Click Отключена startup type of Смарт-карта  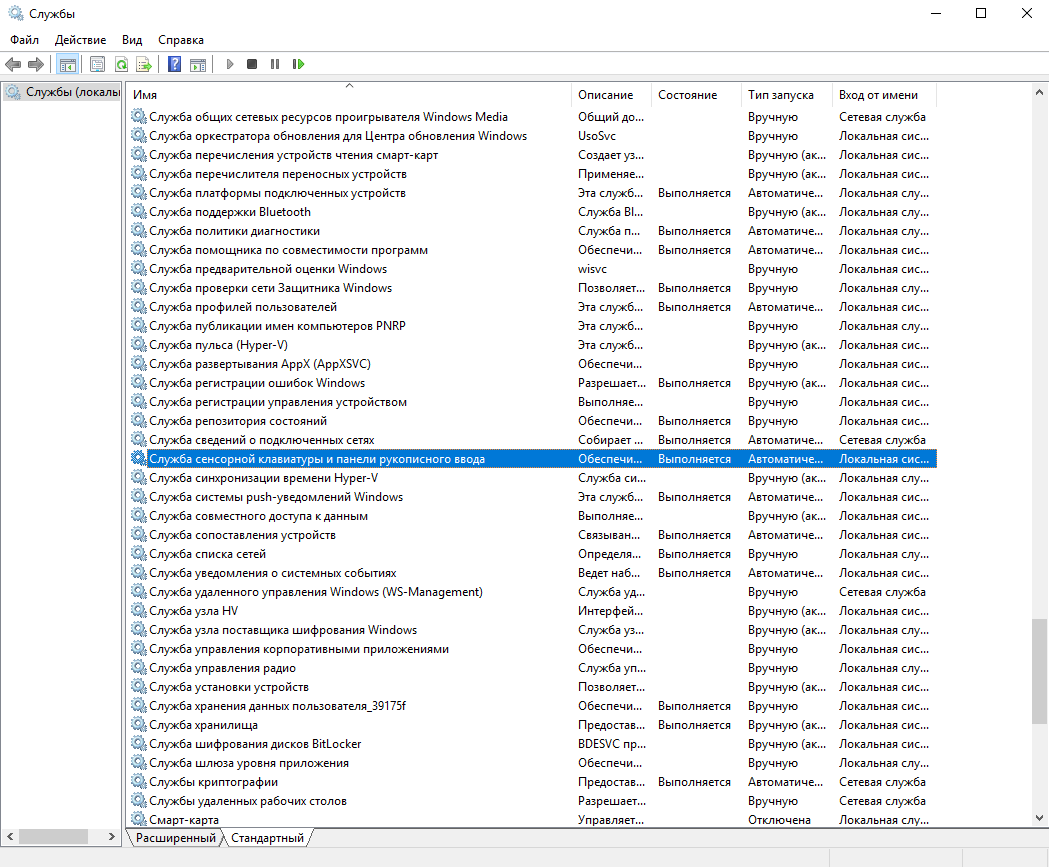click(x=779, y=820)
